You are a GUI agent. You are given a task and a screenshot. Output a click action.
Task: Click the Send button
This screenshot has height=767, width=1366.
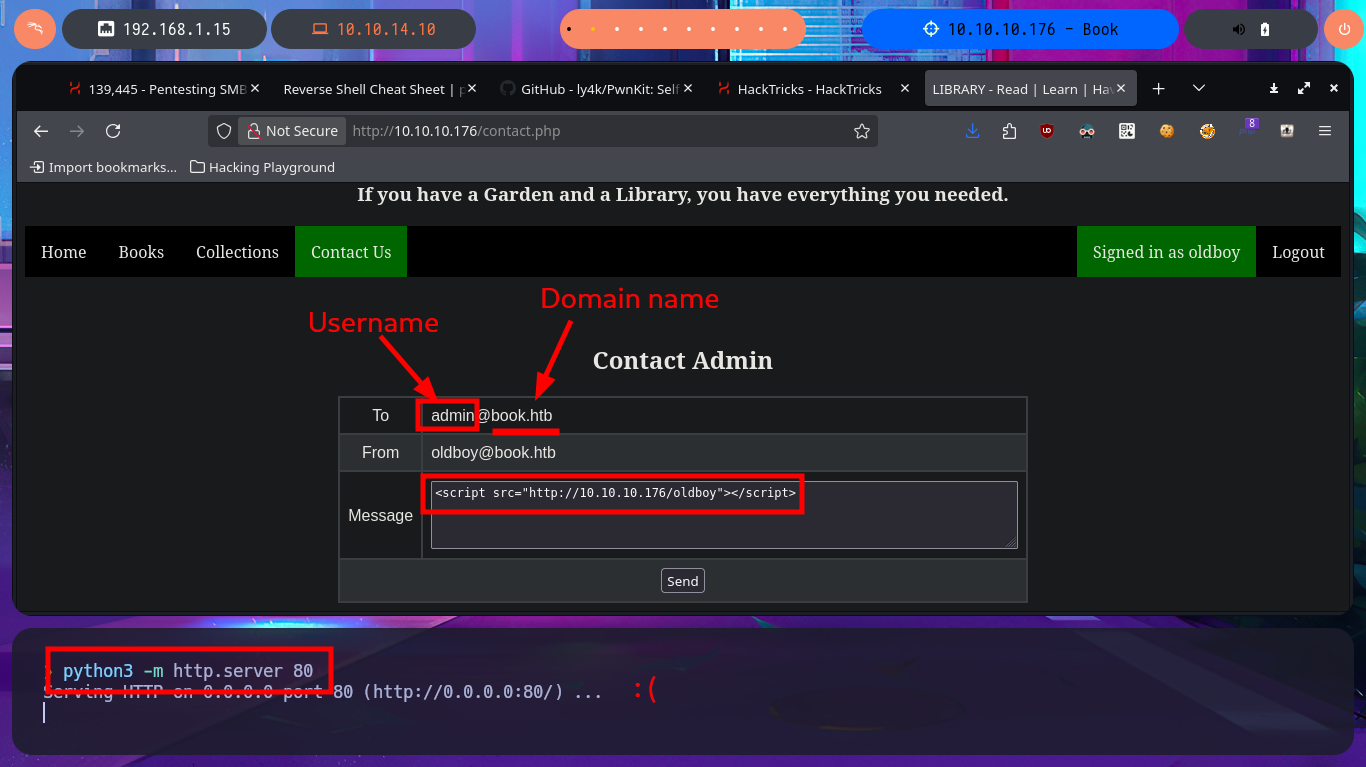(683, 581)
